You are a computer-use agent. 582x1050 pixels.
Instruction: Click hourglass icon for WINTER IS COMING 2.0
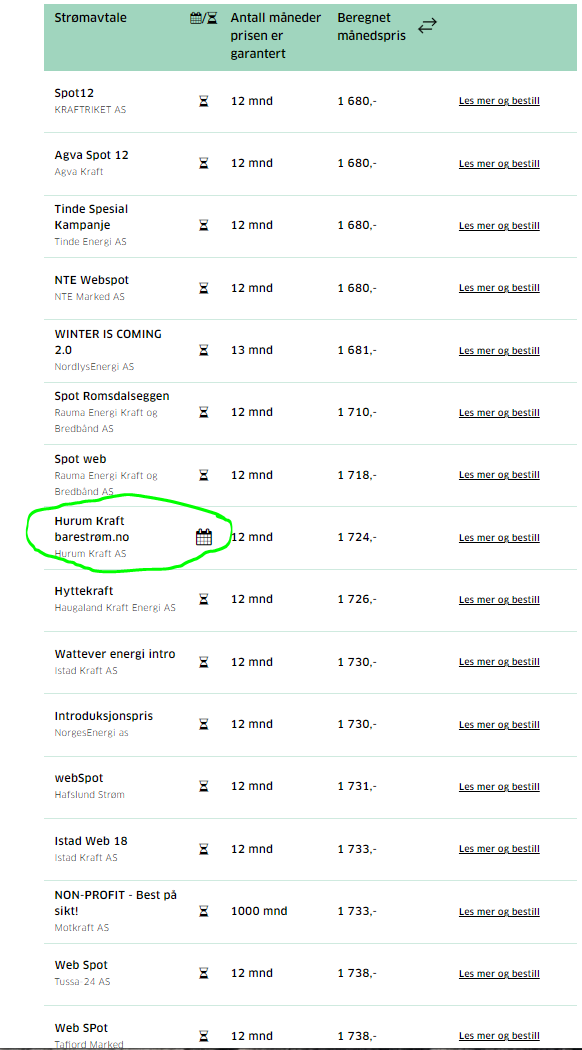[204, 350]
